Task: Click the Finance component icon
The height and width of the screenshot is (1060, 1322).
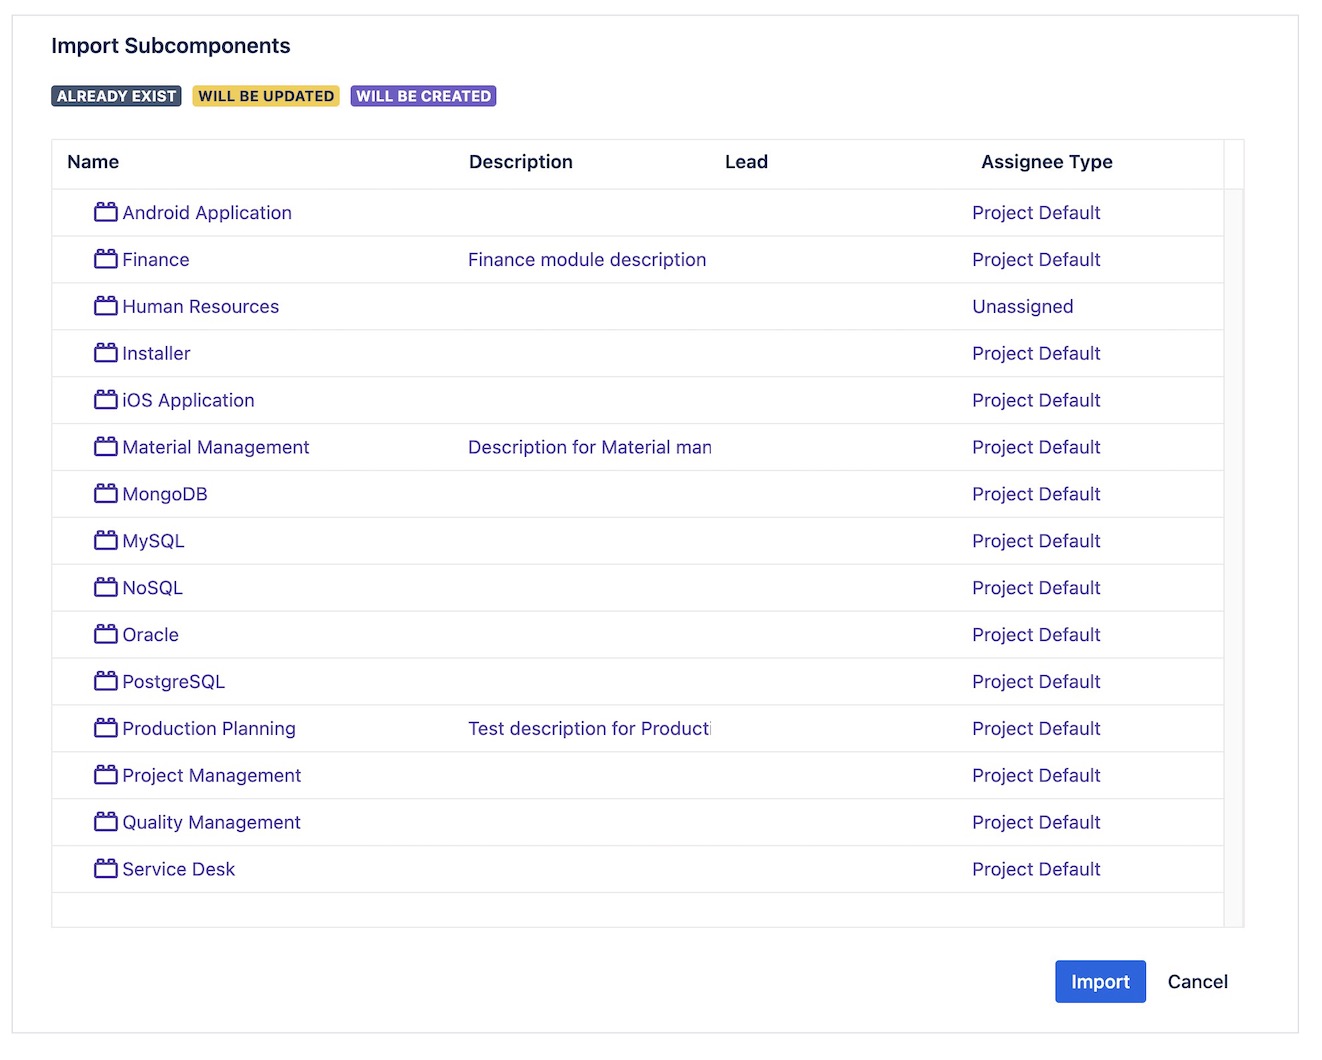Action: coord(106,259)
